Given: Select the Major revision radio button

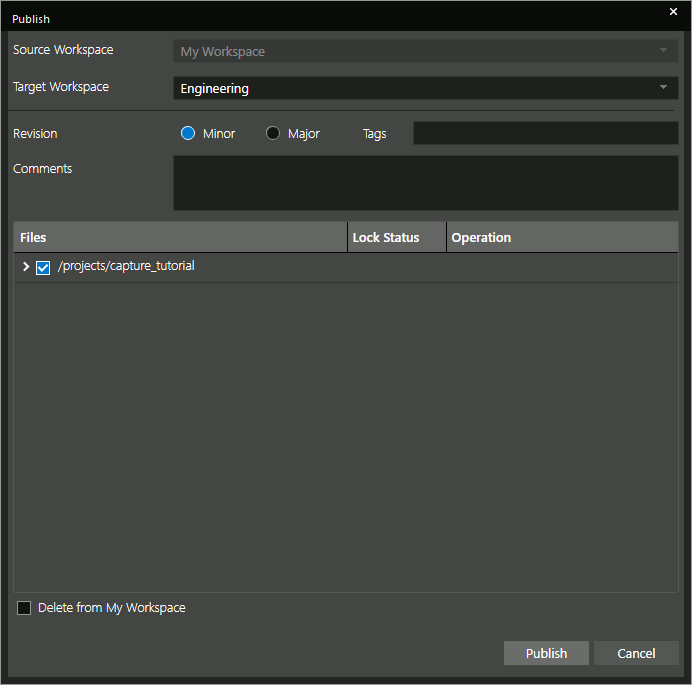Looking at the screenshot, I should (x=273, y=133).
